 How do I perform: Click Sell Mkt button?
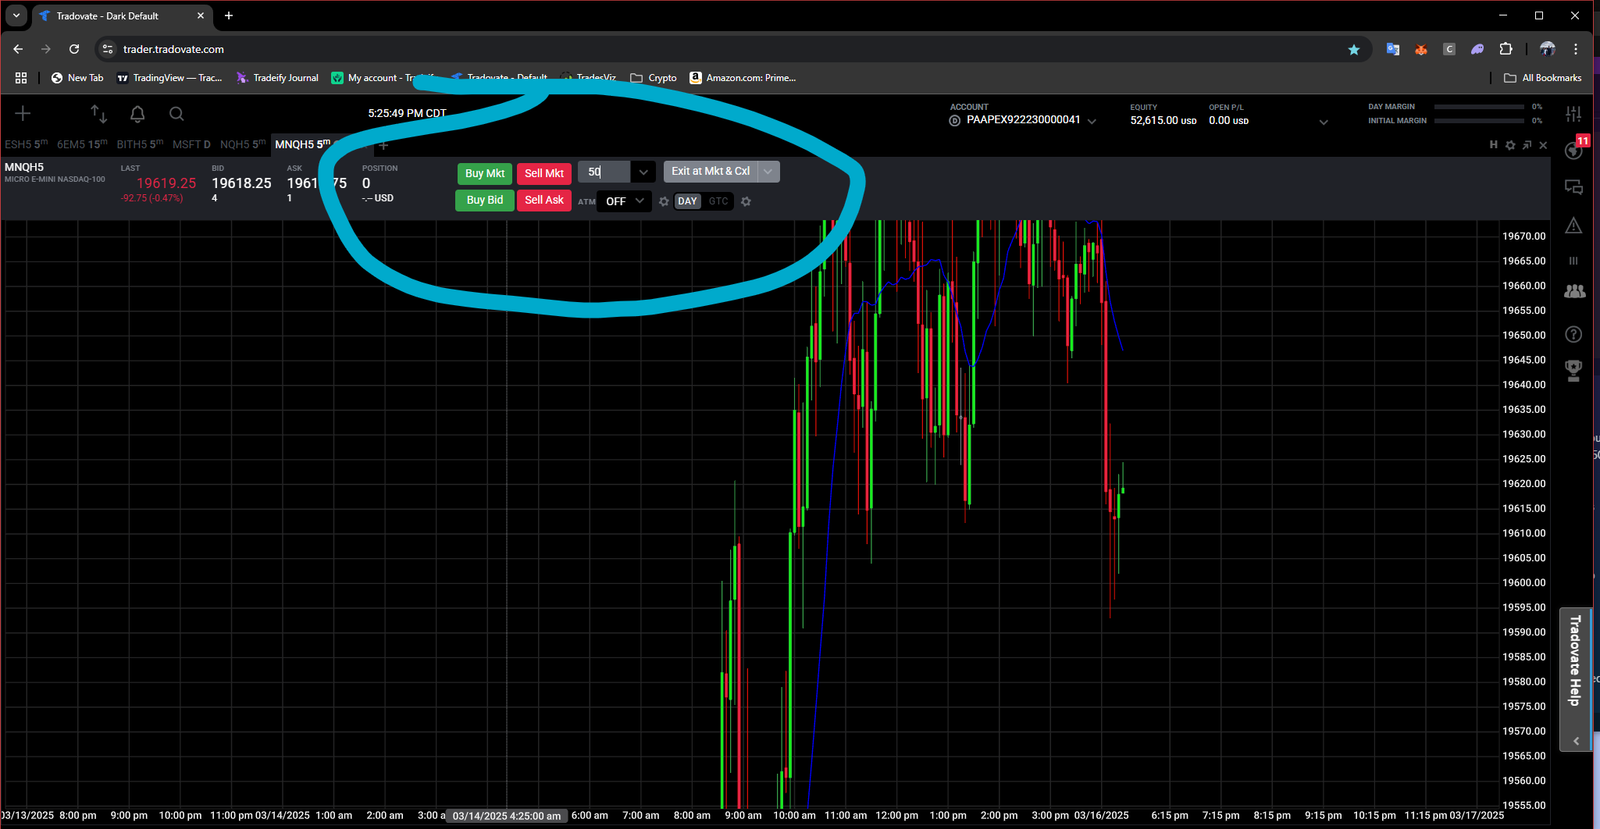click(x=544, y=173)
